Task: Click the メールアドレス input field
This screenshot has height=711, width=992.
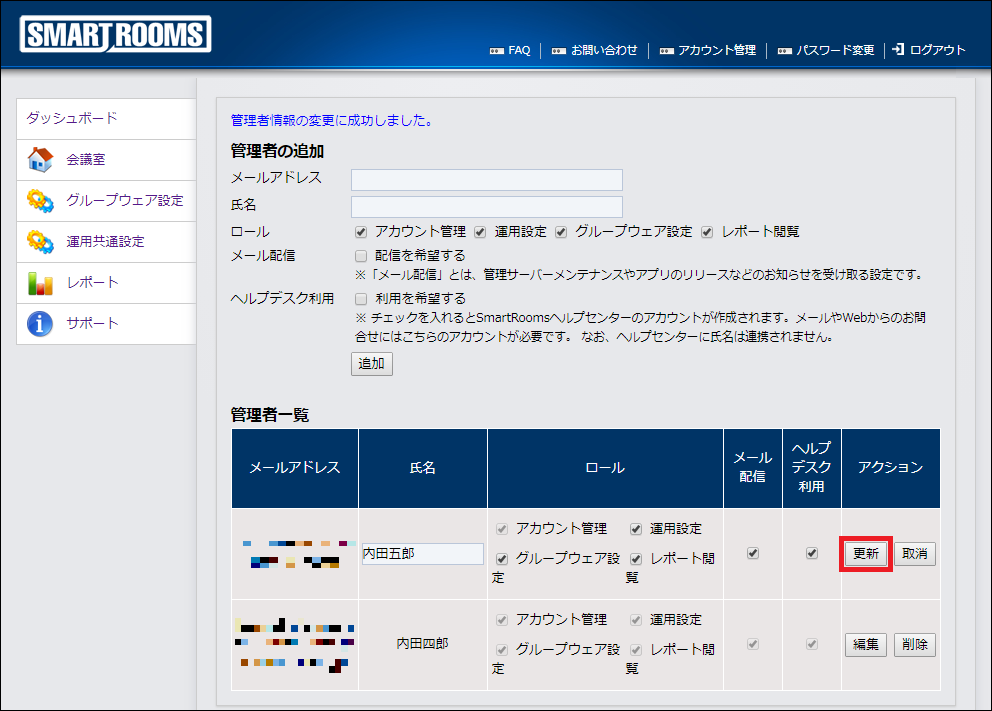Action: point(486,180)
